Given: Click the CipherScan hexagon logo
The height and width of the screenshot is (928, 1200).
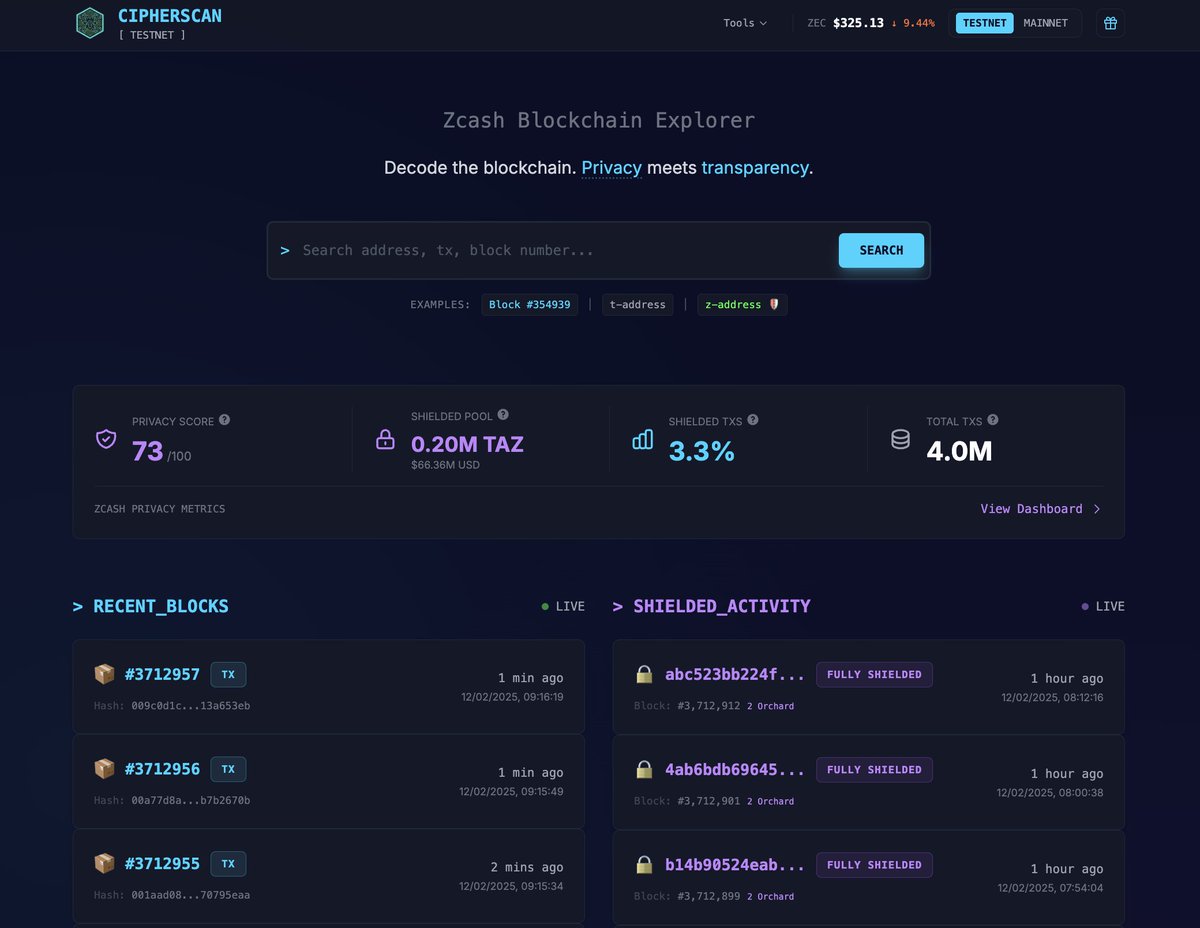Looking at the screenshot, I should pyautogui.click(x=90, y=23).
